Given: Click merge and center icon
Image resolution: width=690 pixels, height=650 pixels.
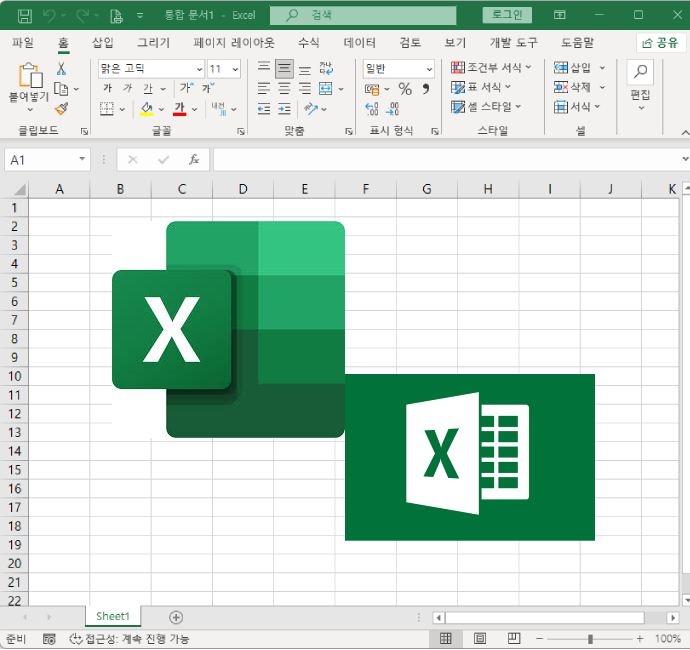Looking at the screenshot, I should point(326,88).
